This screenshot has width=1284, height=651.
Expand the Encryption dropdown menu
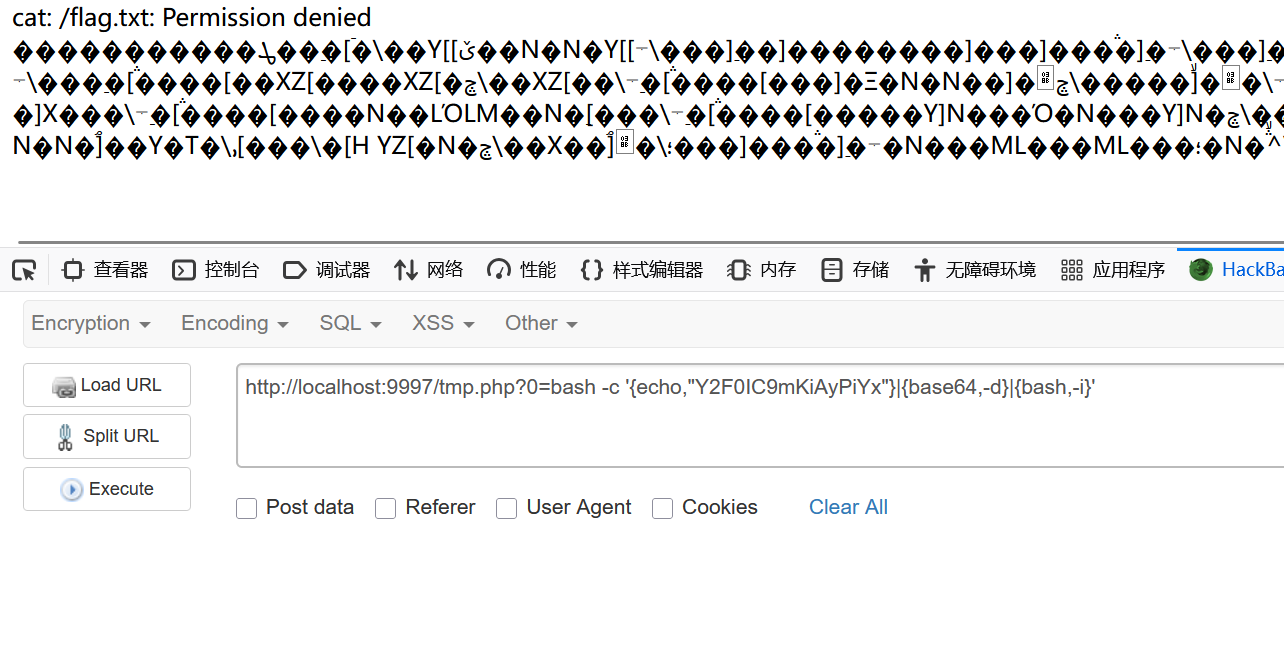tap(91, 323)
